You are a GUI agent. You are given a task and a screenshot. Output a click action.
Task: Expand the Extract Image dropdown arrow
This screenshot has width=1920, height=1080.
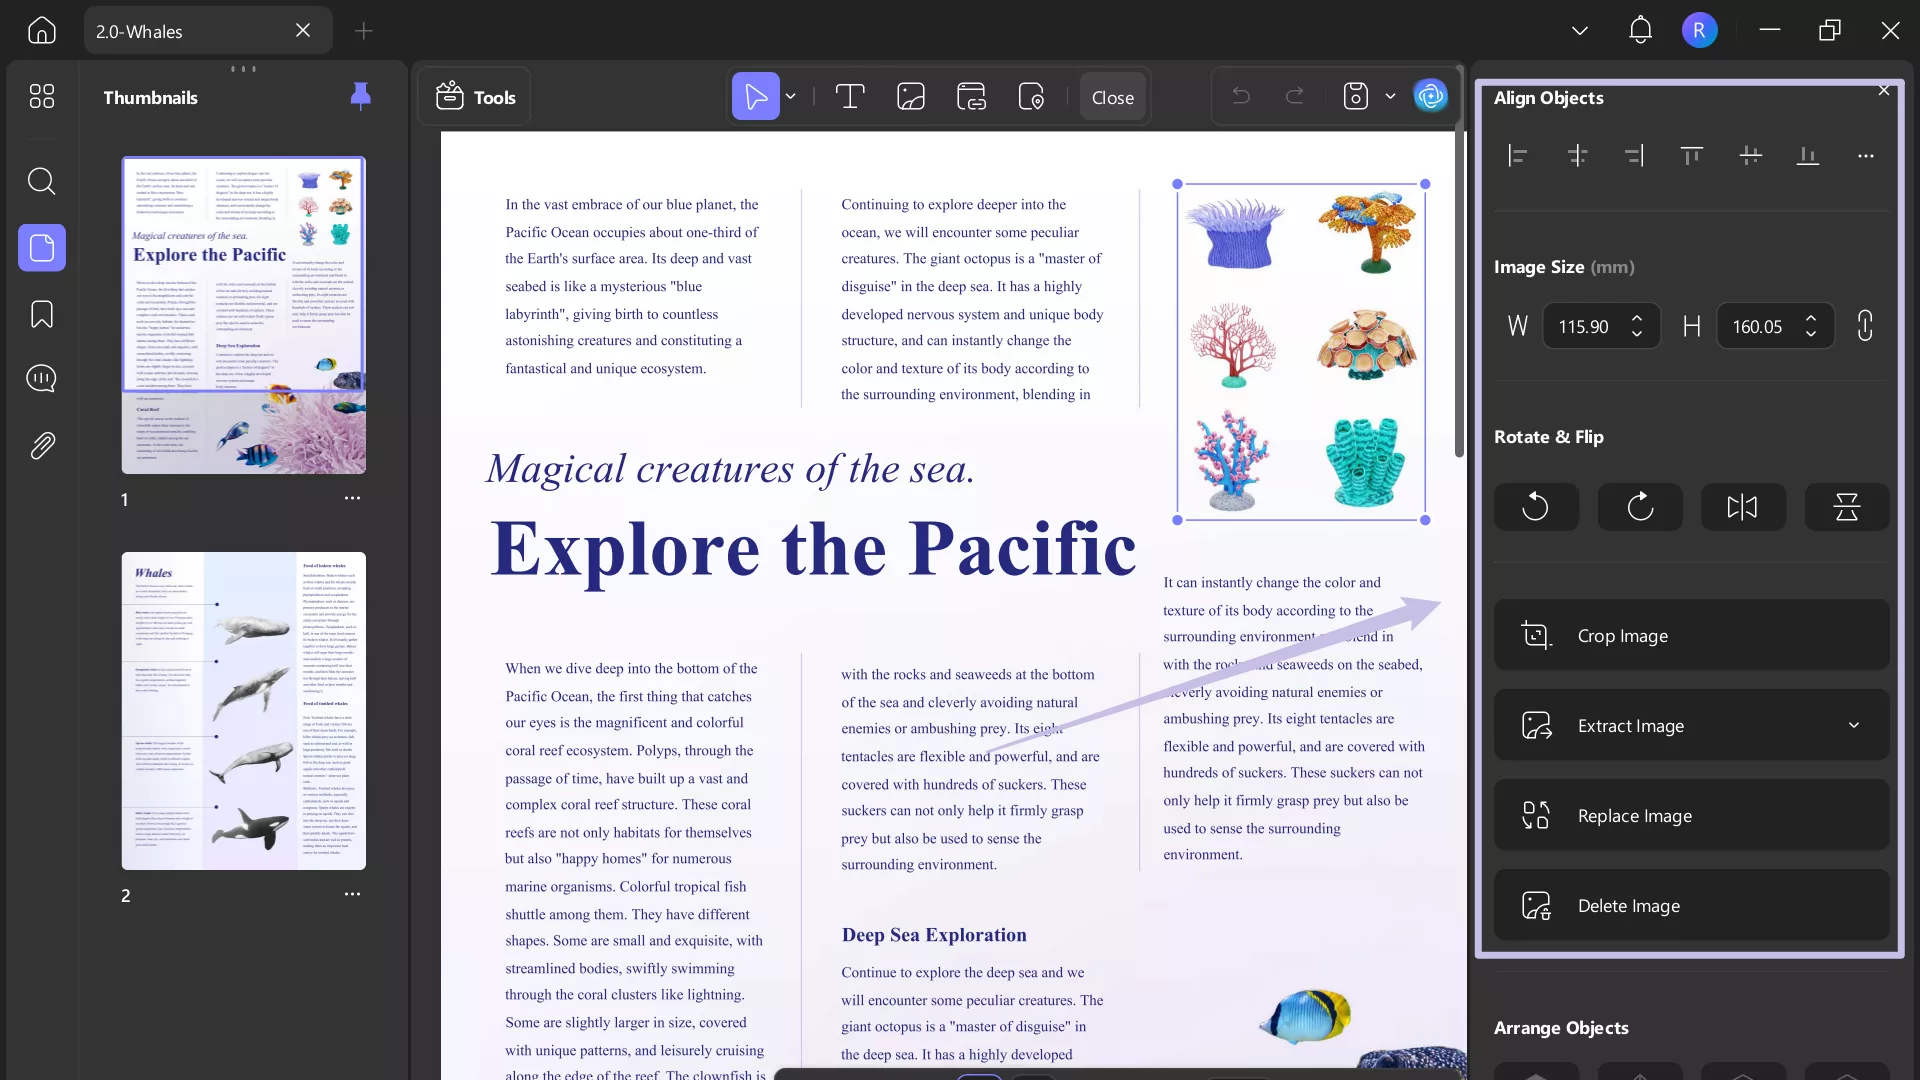(1854, 725)
